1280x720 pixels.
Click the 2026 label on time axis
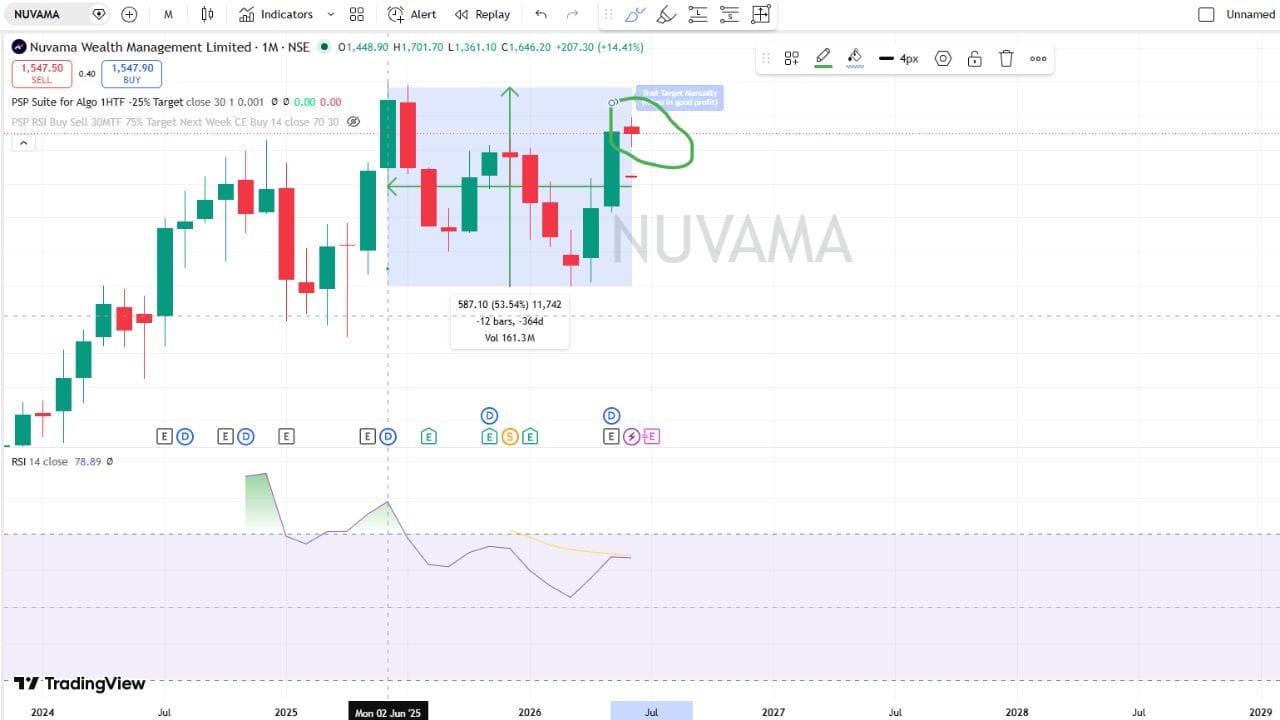(x=530, y=712)
